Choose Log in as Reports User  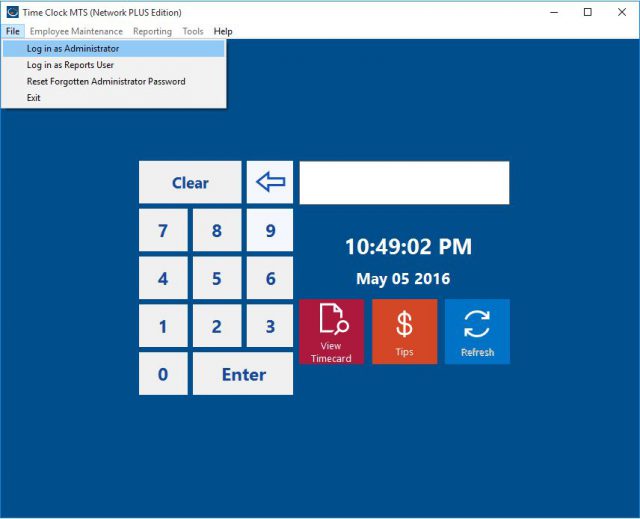point(113,65)
